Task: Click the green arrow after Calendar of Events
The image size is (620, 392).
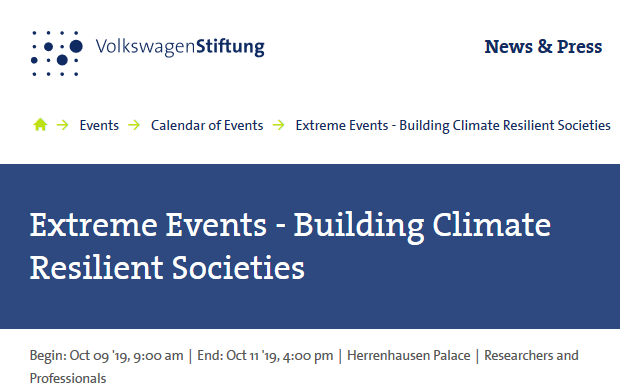Action: coord(279,125)
